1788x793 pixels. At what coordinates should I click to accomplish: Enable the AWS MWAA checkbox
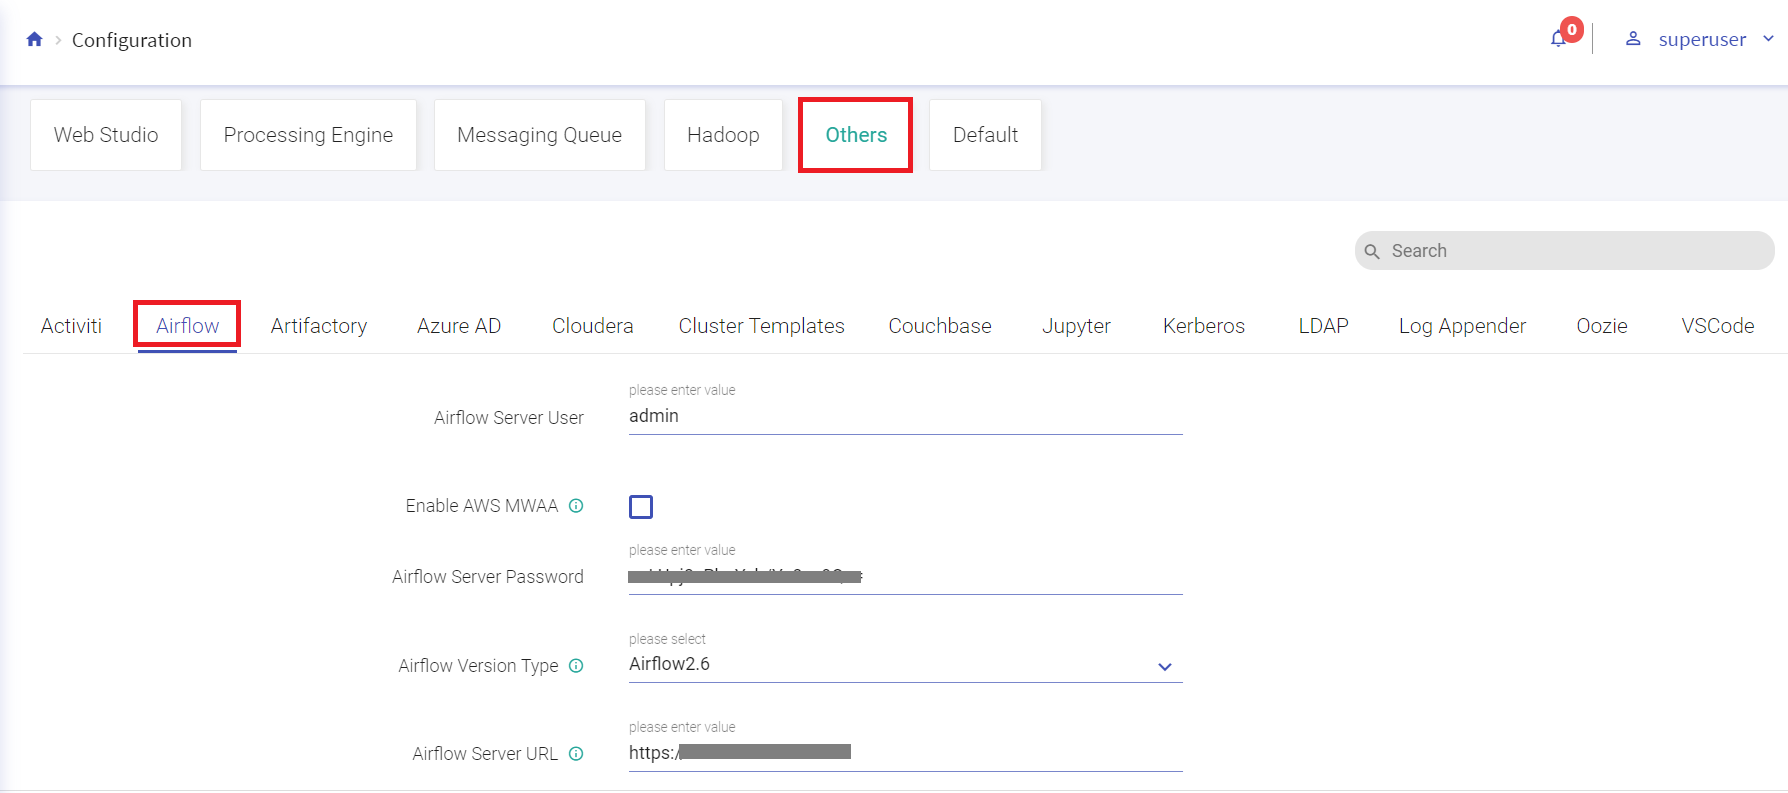point(641,507)
